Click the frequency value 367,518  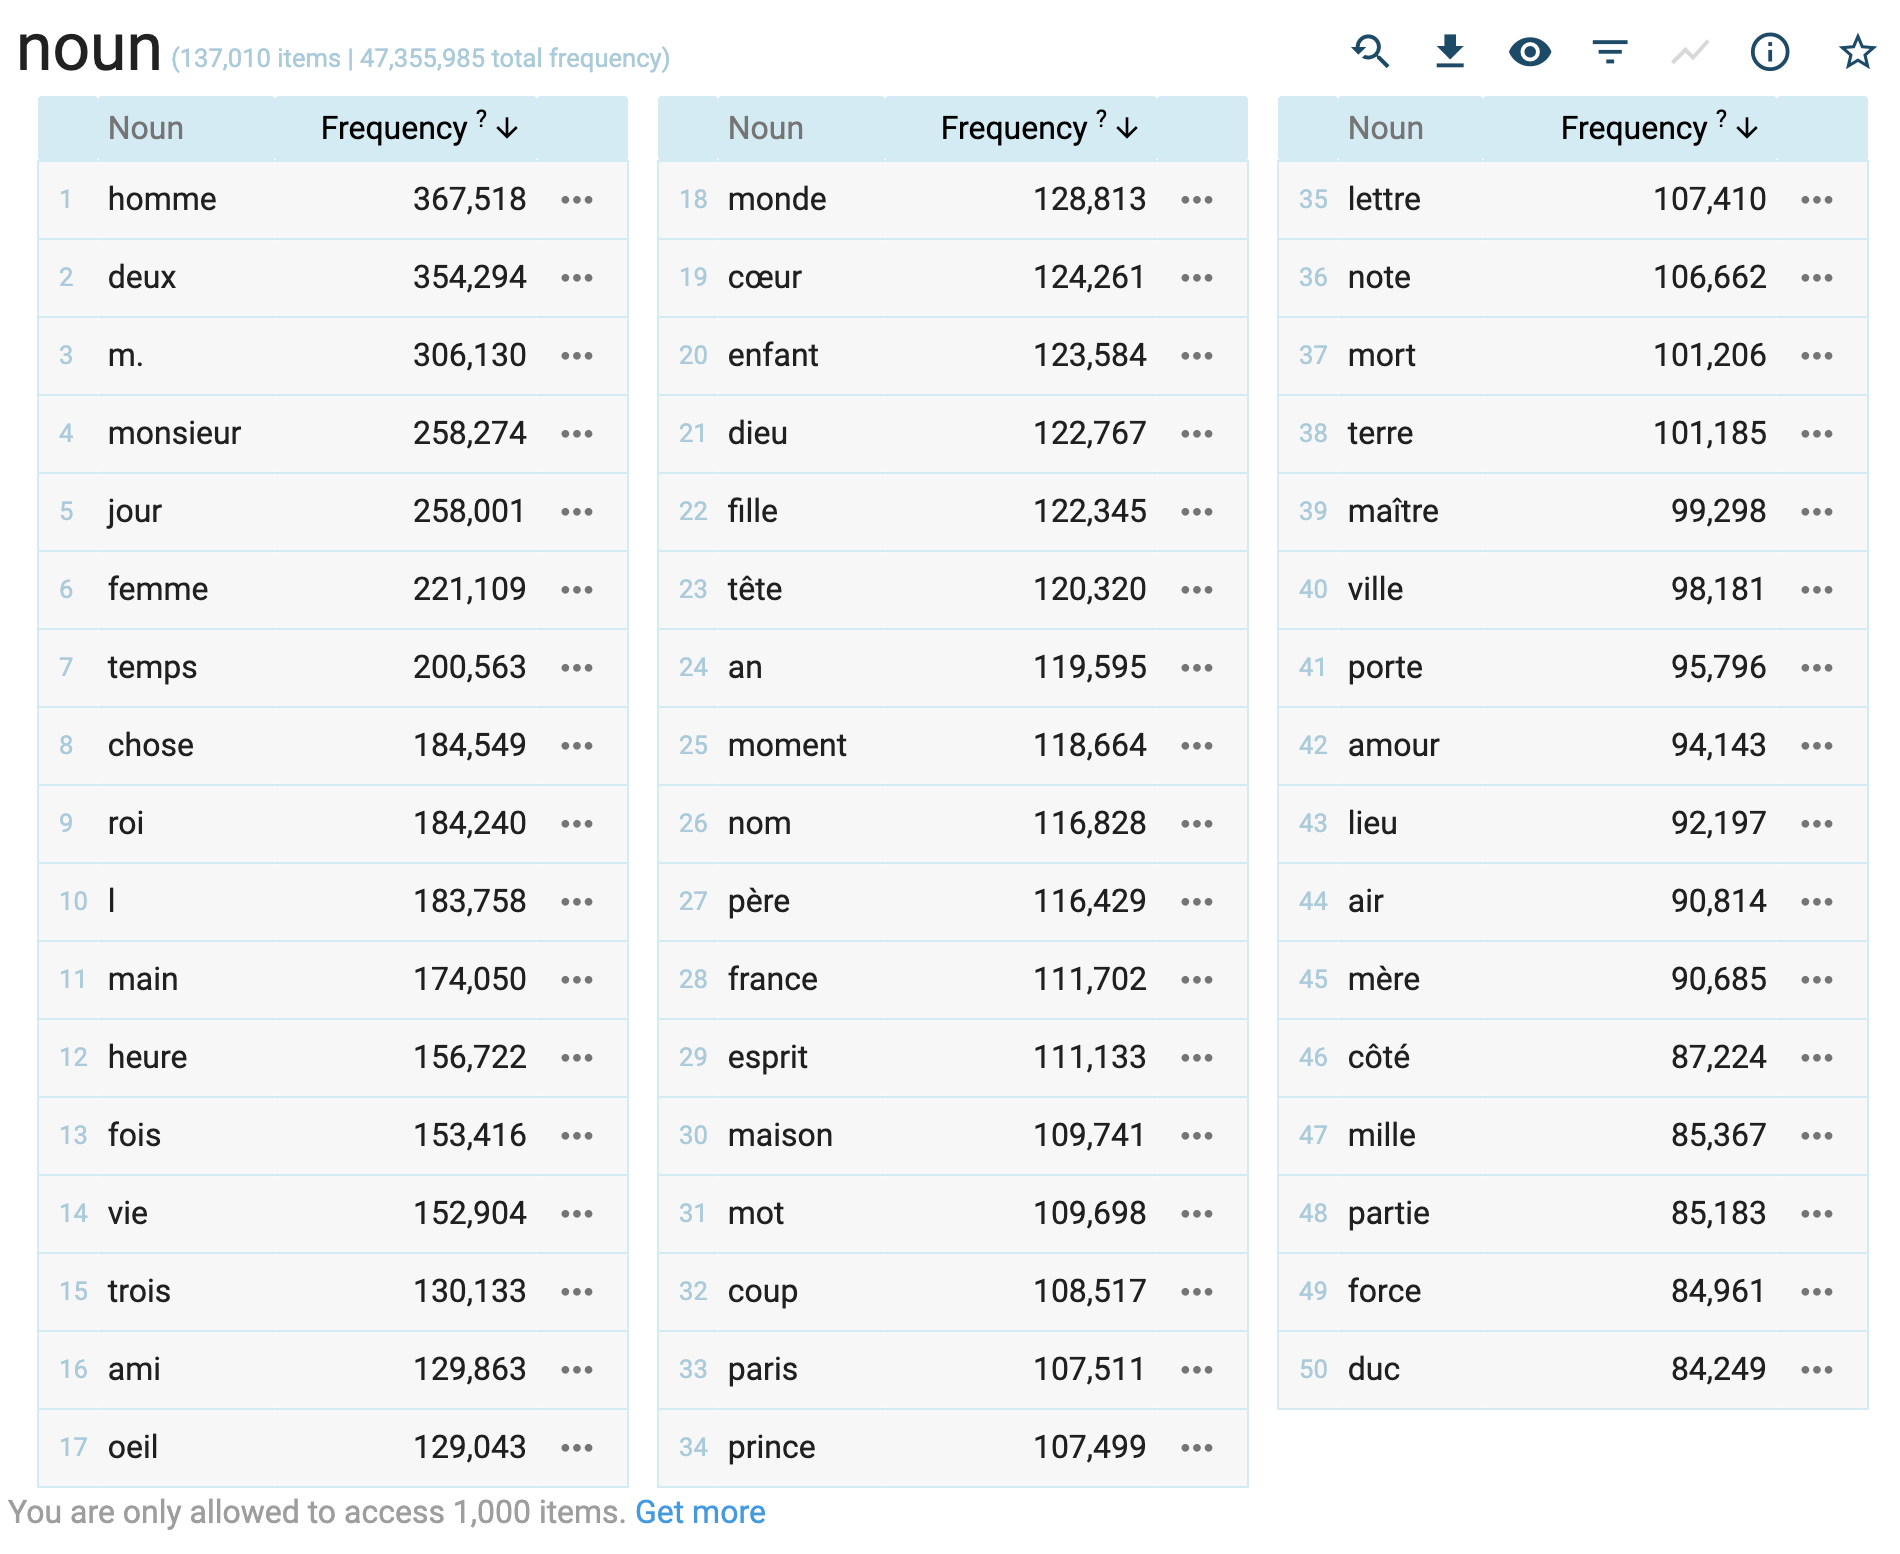click(469, 200)
